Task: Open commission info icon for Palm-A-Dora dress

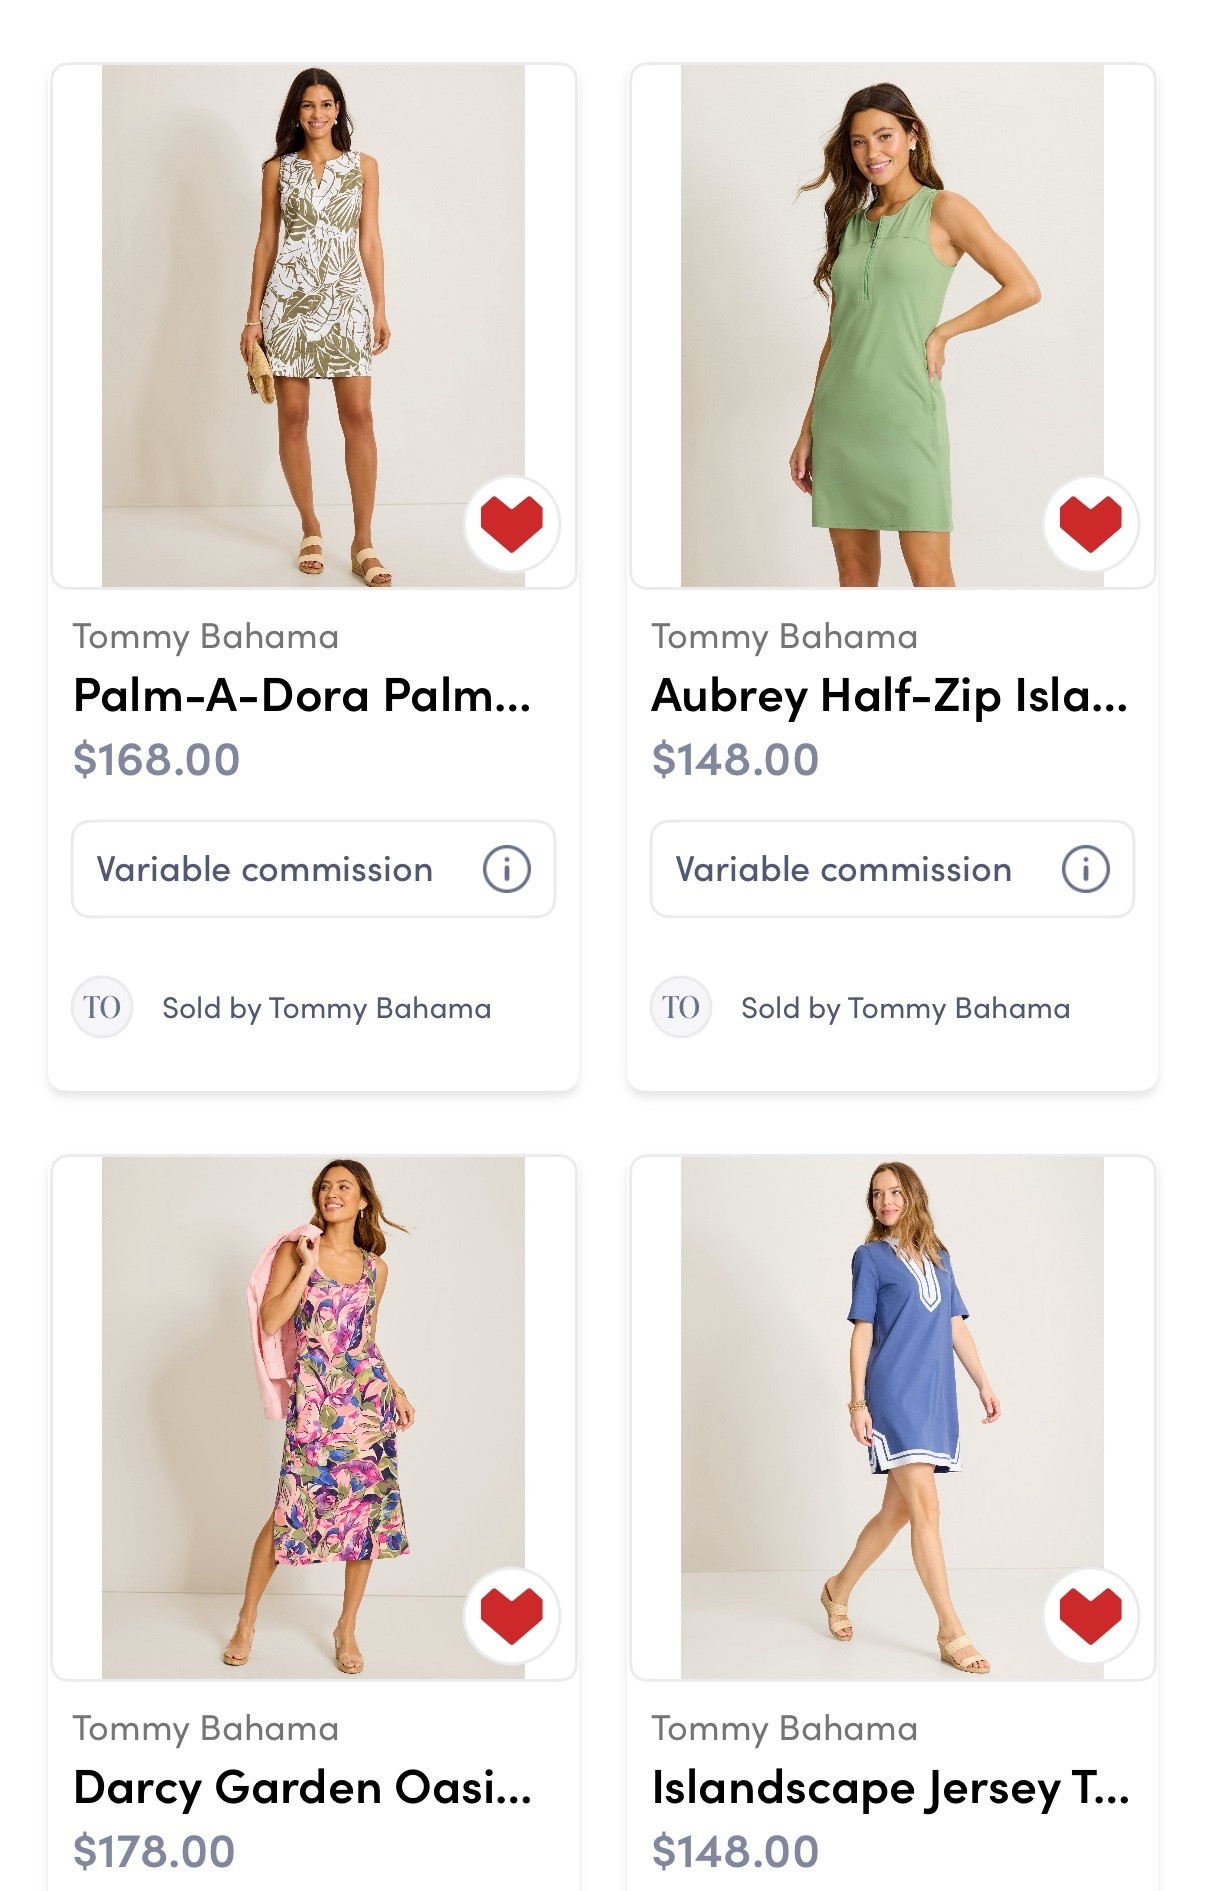Action: pos(506,869)
